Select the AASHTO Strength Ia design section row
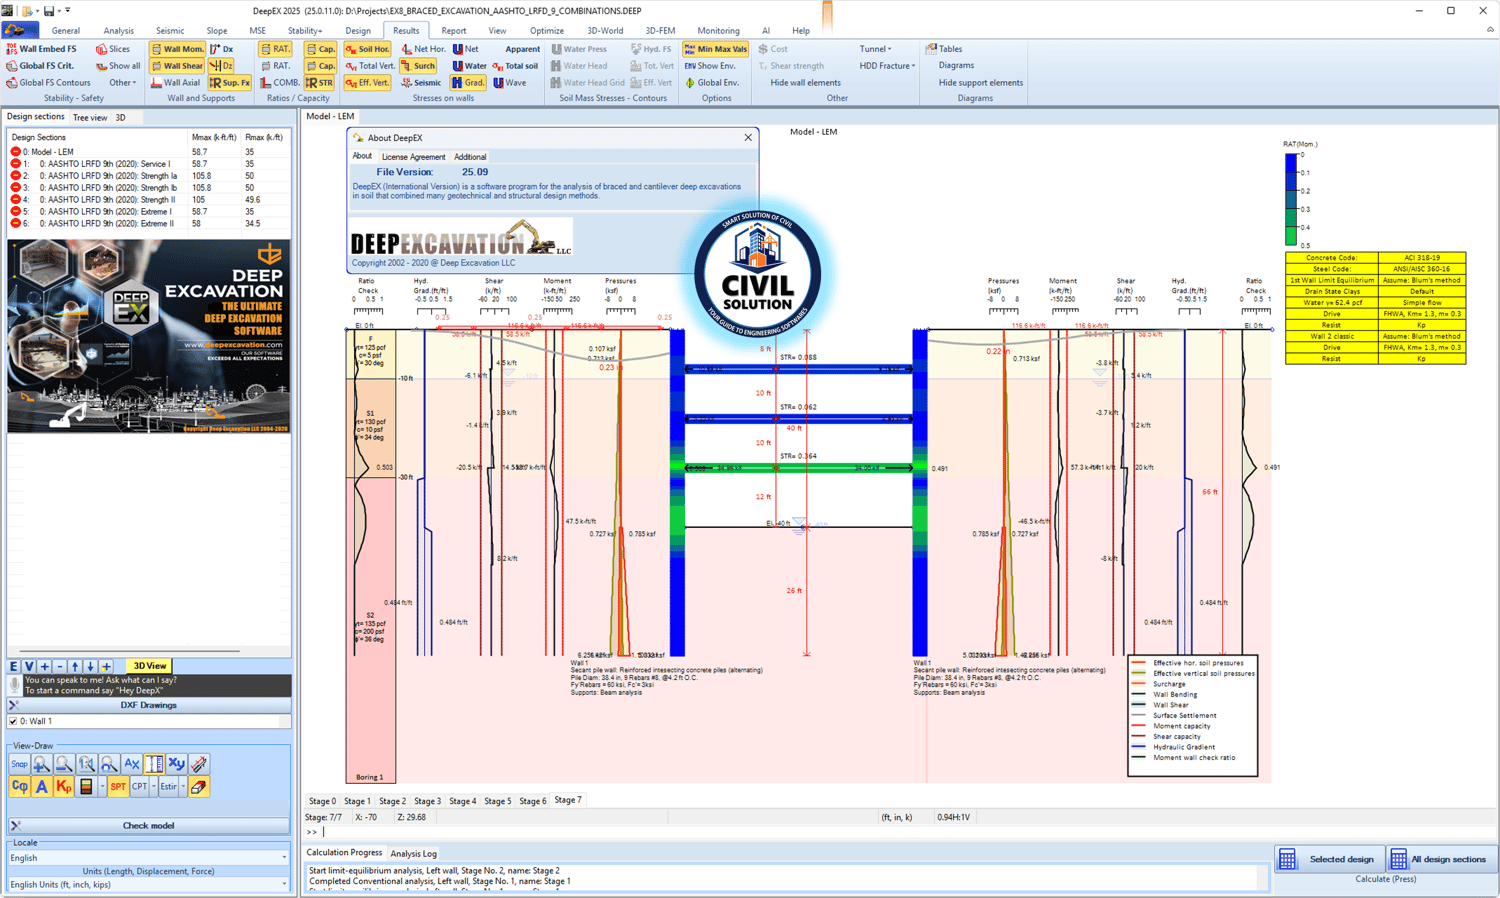 tap(148, 176)
